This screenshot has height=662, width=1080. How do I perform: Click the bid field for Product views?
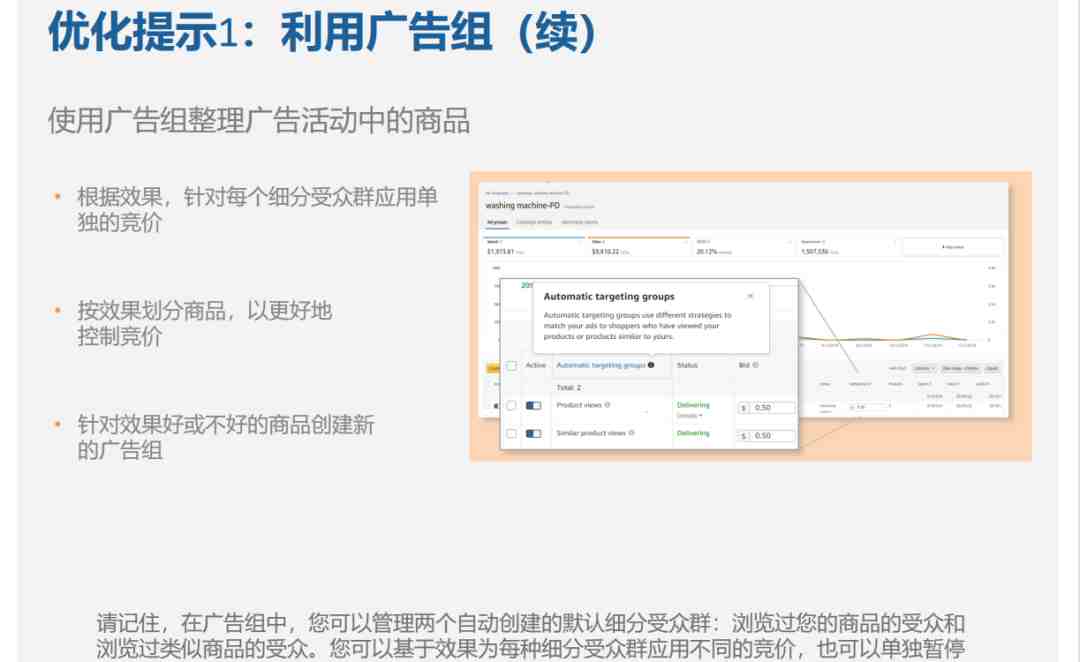pos(767,408)
